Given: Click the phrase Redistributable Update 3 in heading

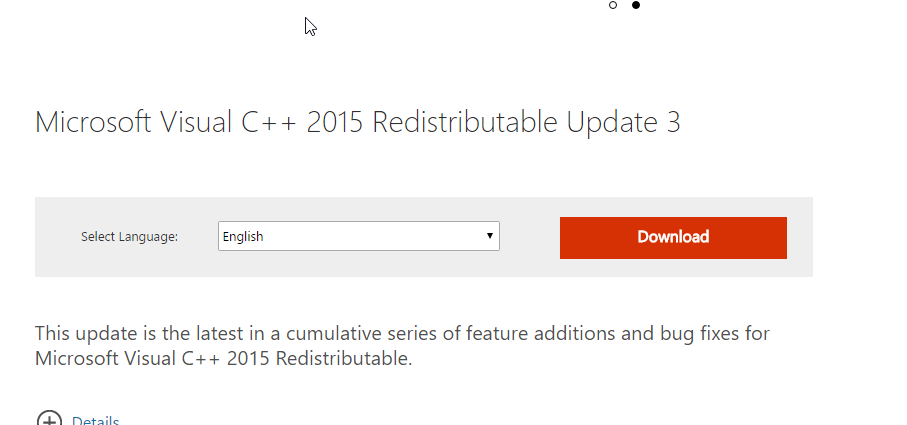Looking at the screenshot, I should point(526,122).
